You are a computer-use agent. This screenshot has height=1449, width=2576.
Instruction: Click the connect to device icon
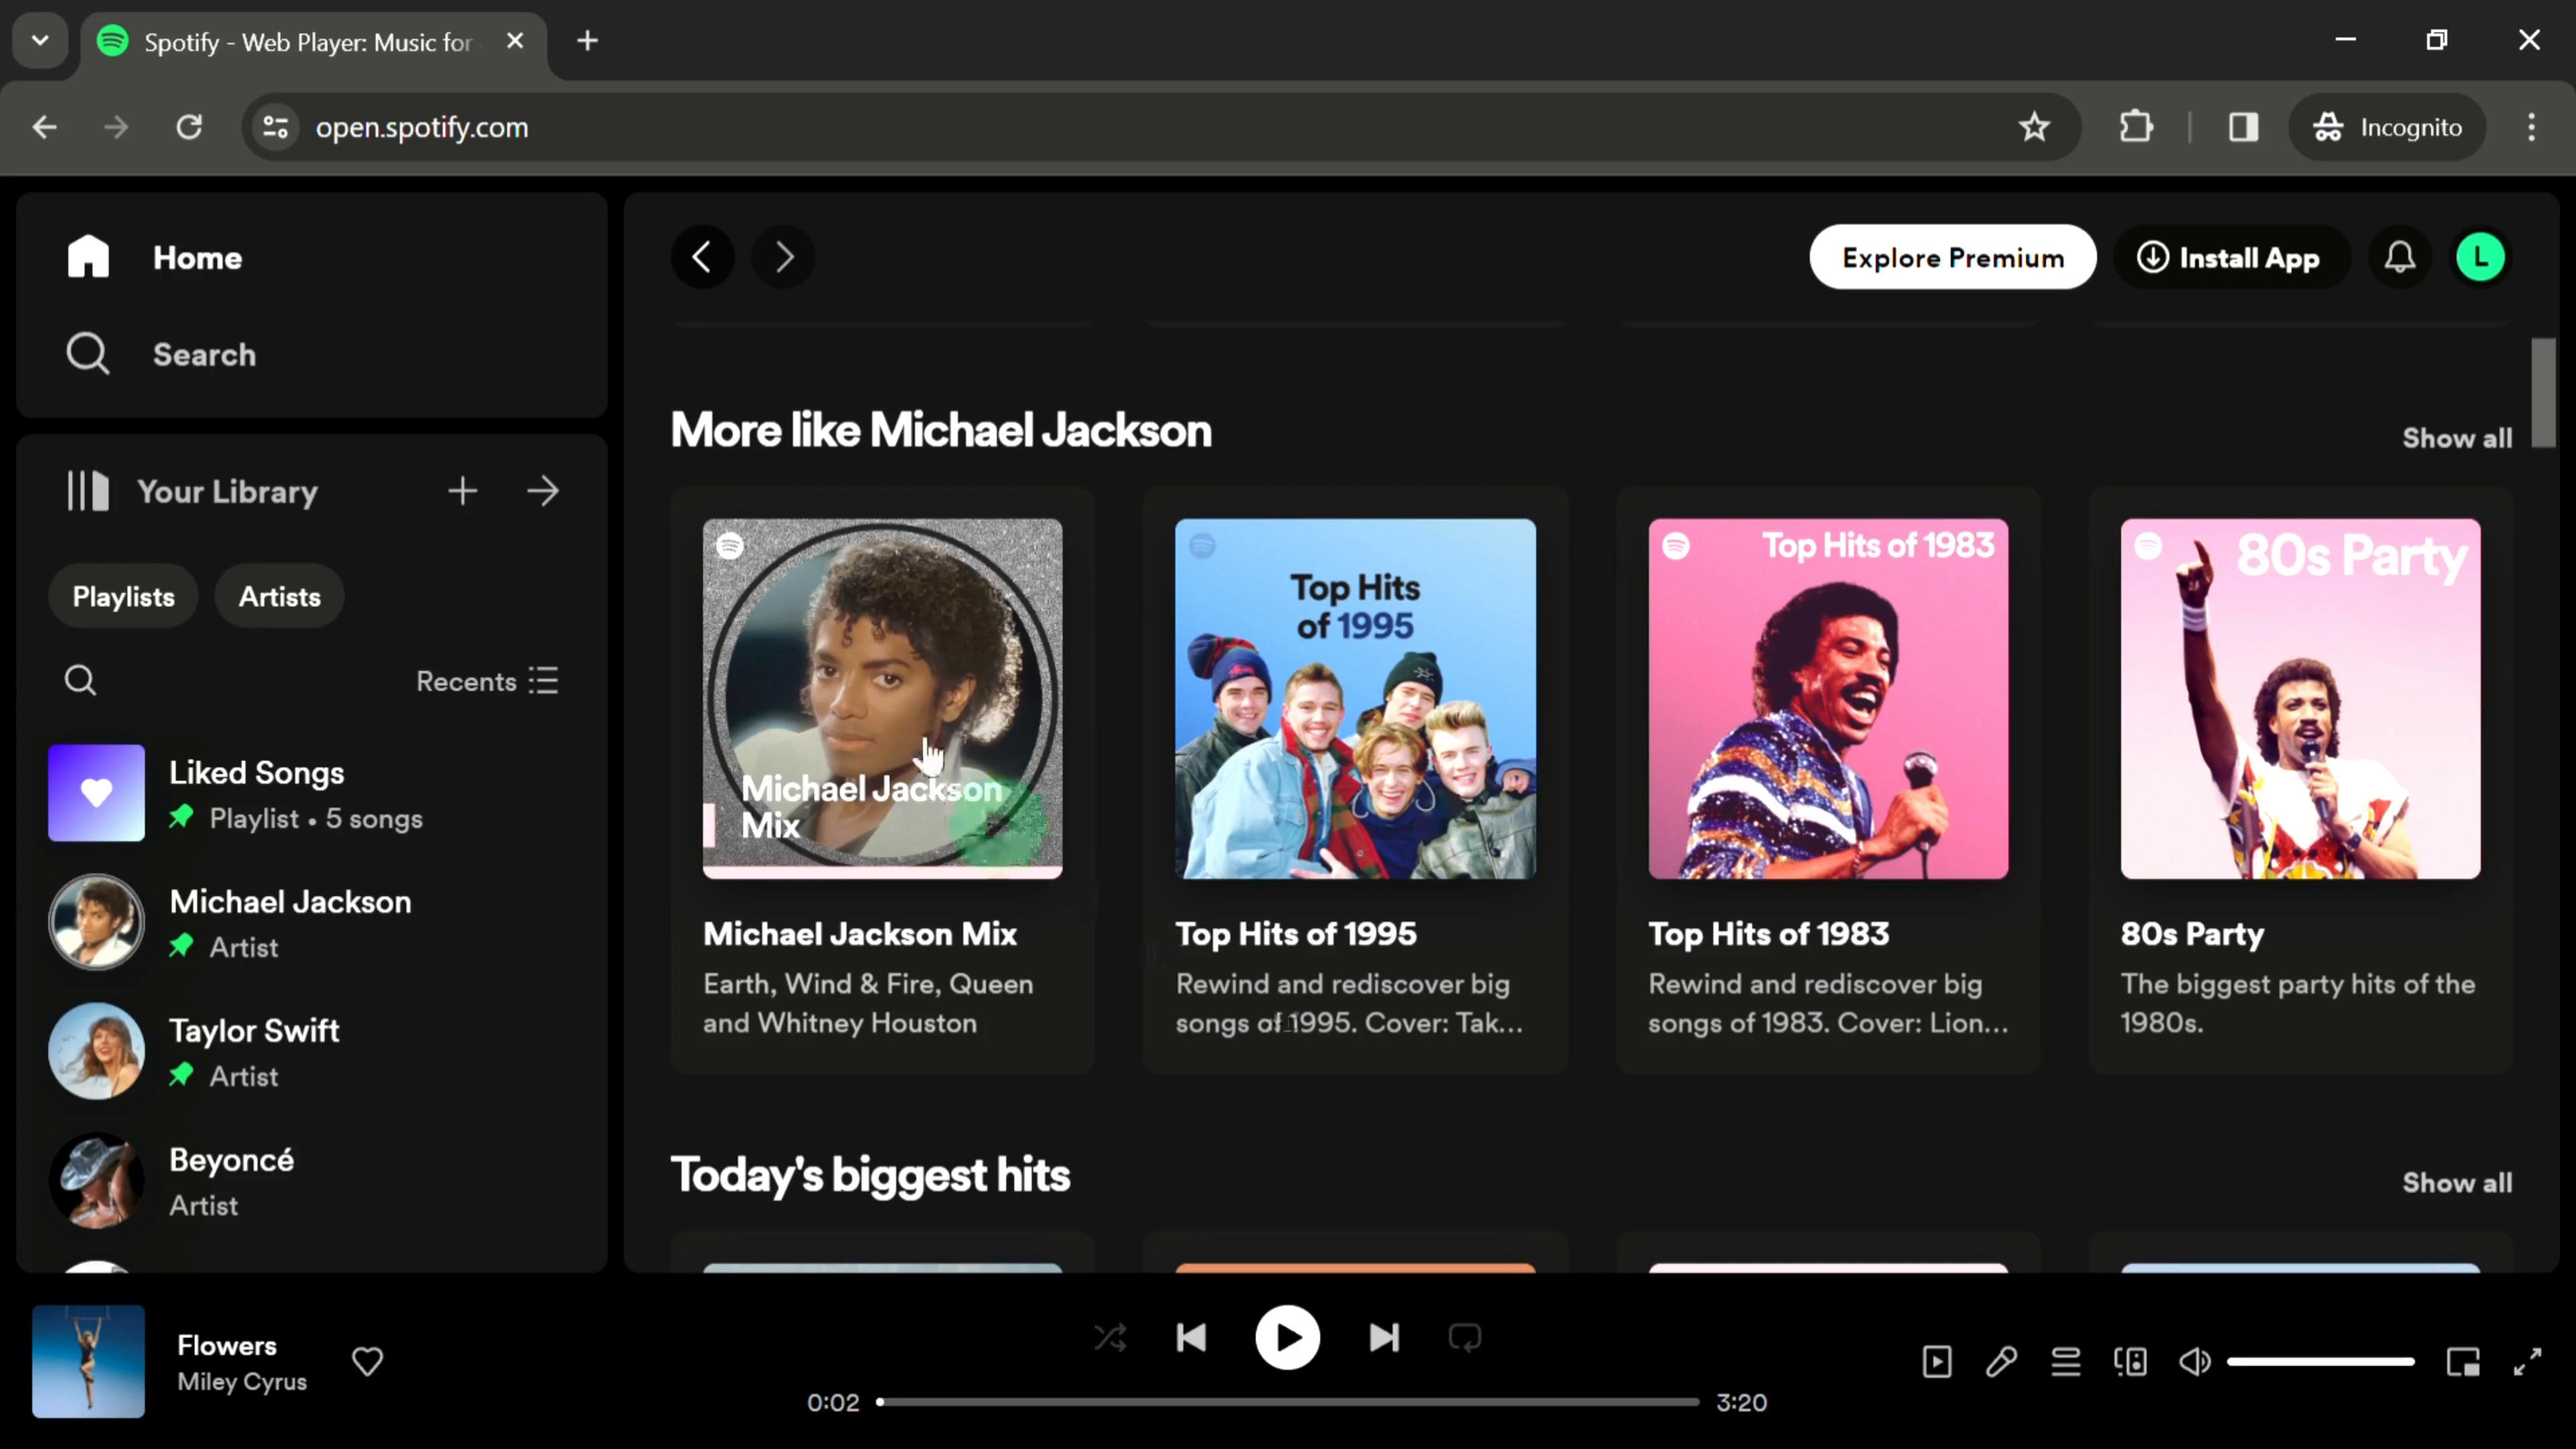pyautogui.click(x=2132, y=1362)
